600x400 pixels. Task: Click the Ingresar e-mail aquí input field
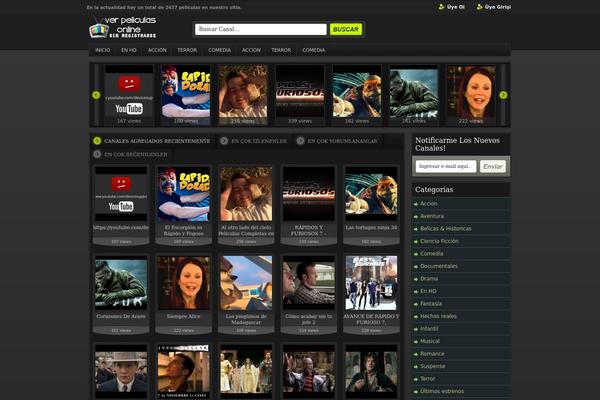(446, 167)
